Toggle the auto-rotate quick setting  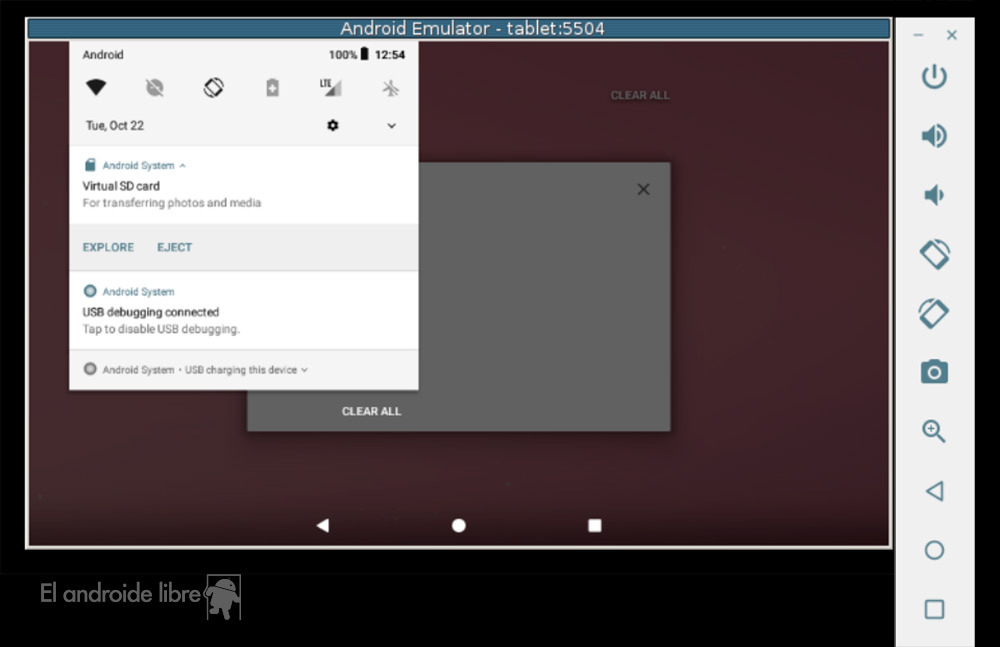click(x=214, y=87)
